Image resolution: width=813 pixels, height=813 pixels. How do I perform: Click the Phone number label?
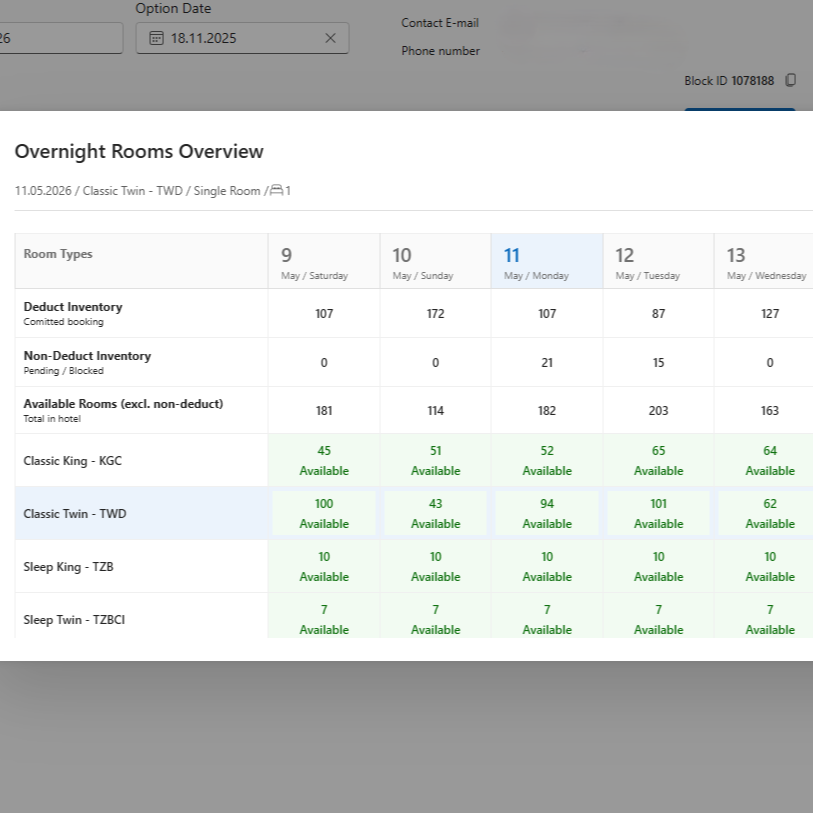click(440, 51)
